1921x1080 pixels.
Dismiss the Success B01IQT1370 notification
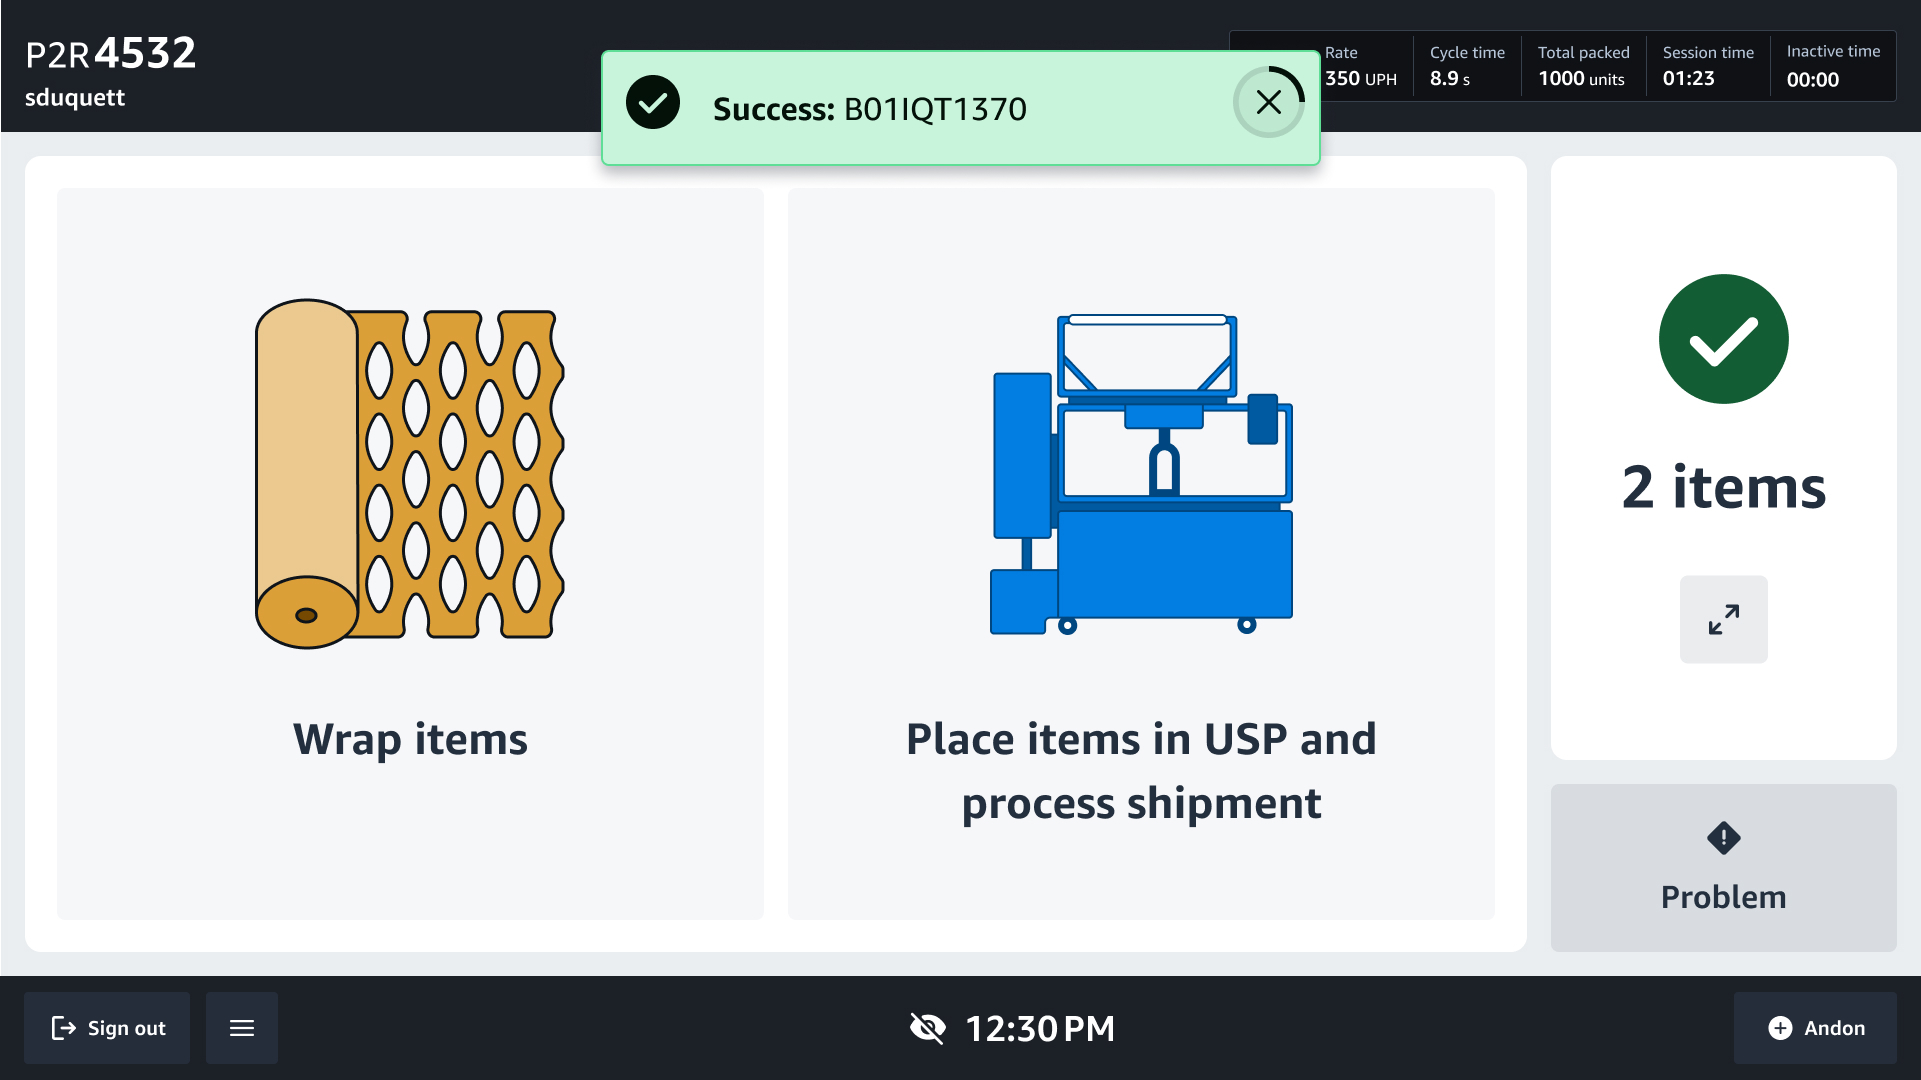click(1268, 102)
